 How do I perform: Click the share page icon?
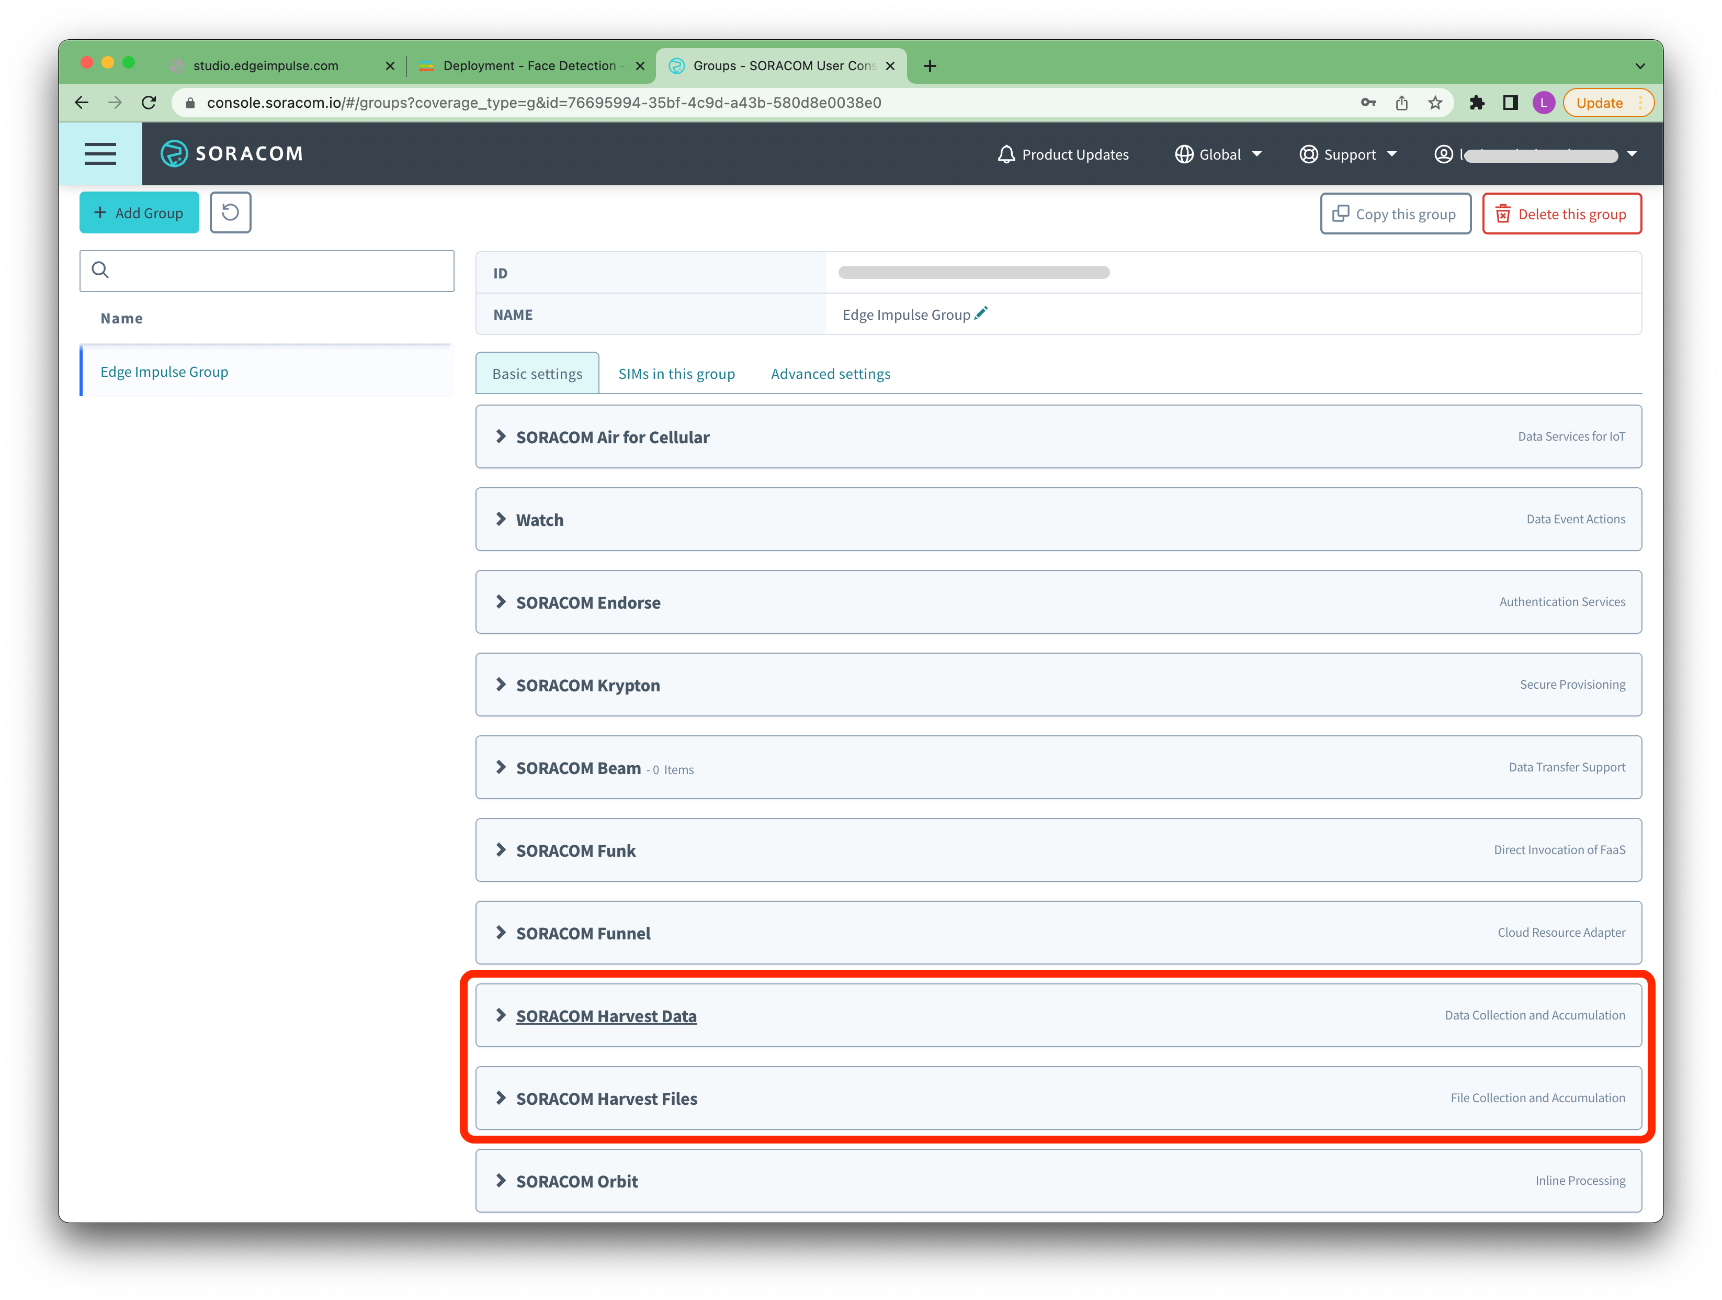[1402, 102]
